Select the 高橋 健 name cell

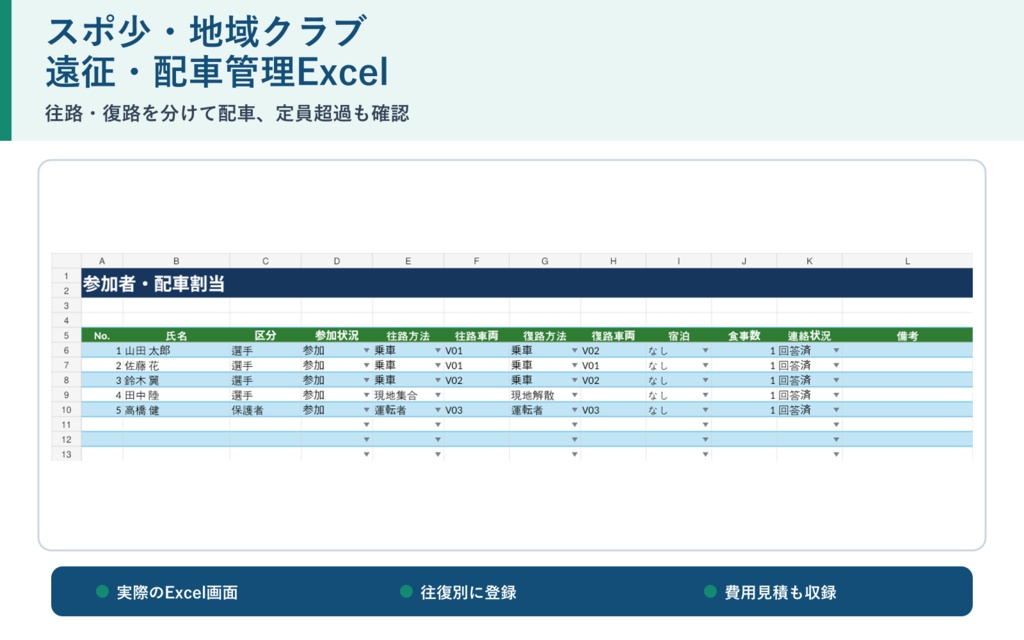point(176,410)
